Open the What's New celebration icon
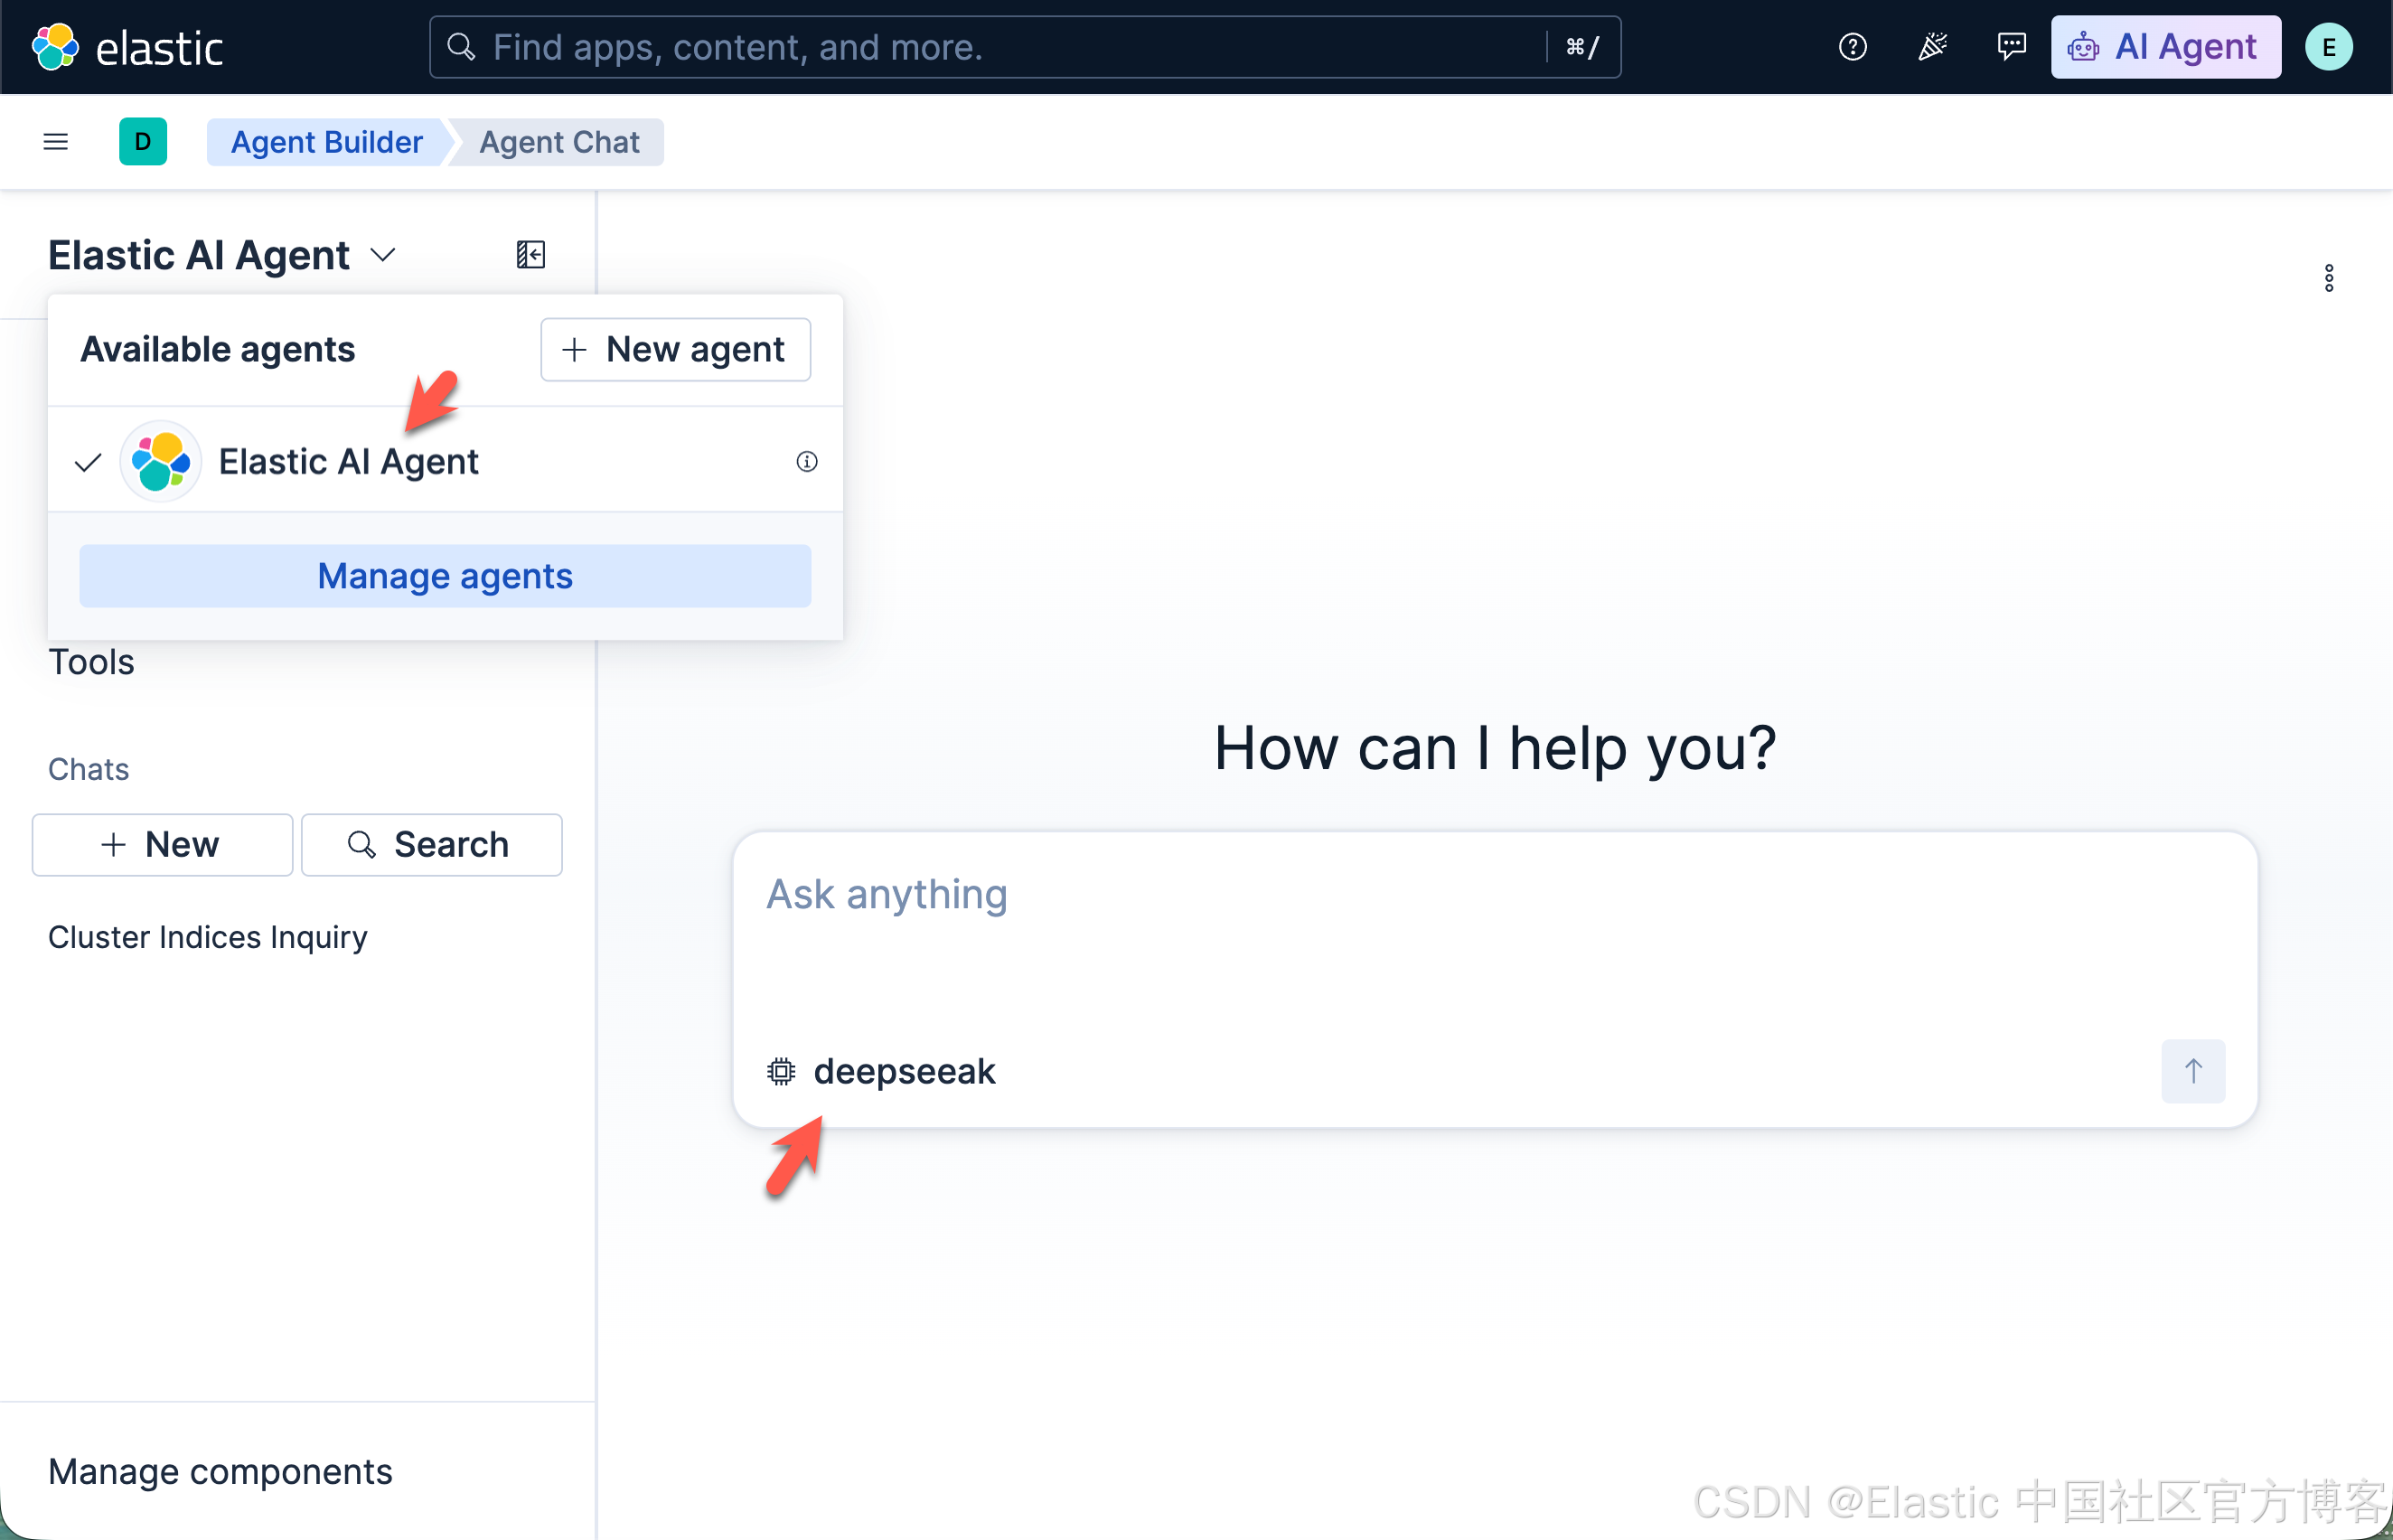The image size is (2393, 1540). (x=1932, y=47)
